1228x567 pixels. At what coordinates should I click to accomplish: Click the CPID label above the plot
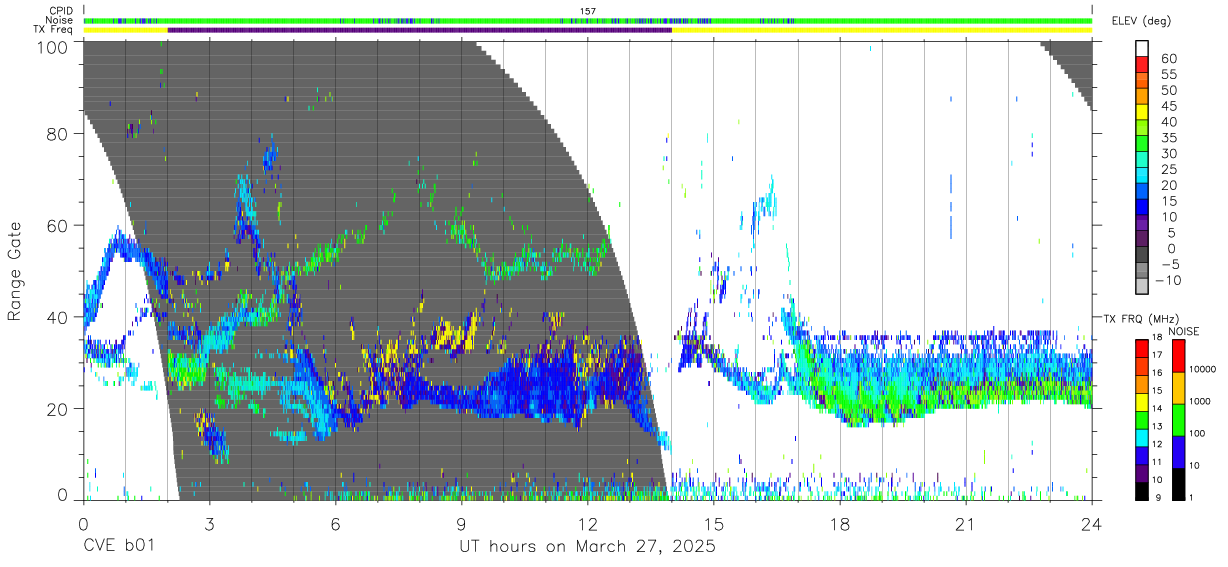(x=61, y=10)
